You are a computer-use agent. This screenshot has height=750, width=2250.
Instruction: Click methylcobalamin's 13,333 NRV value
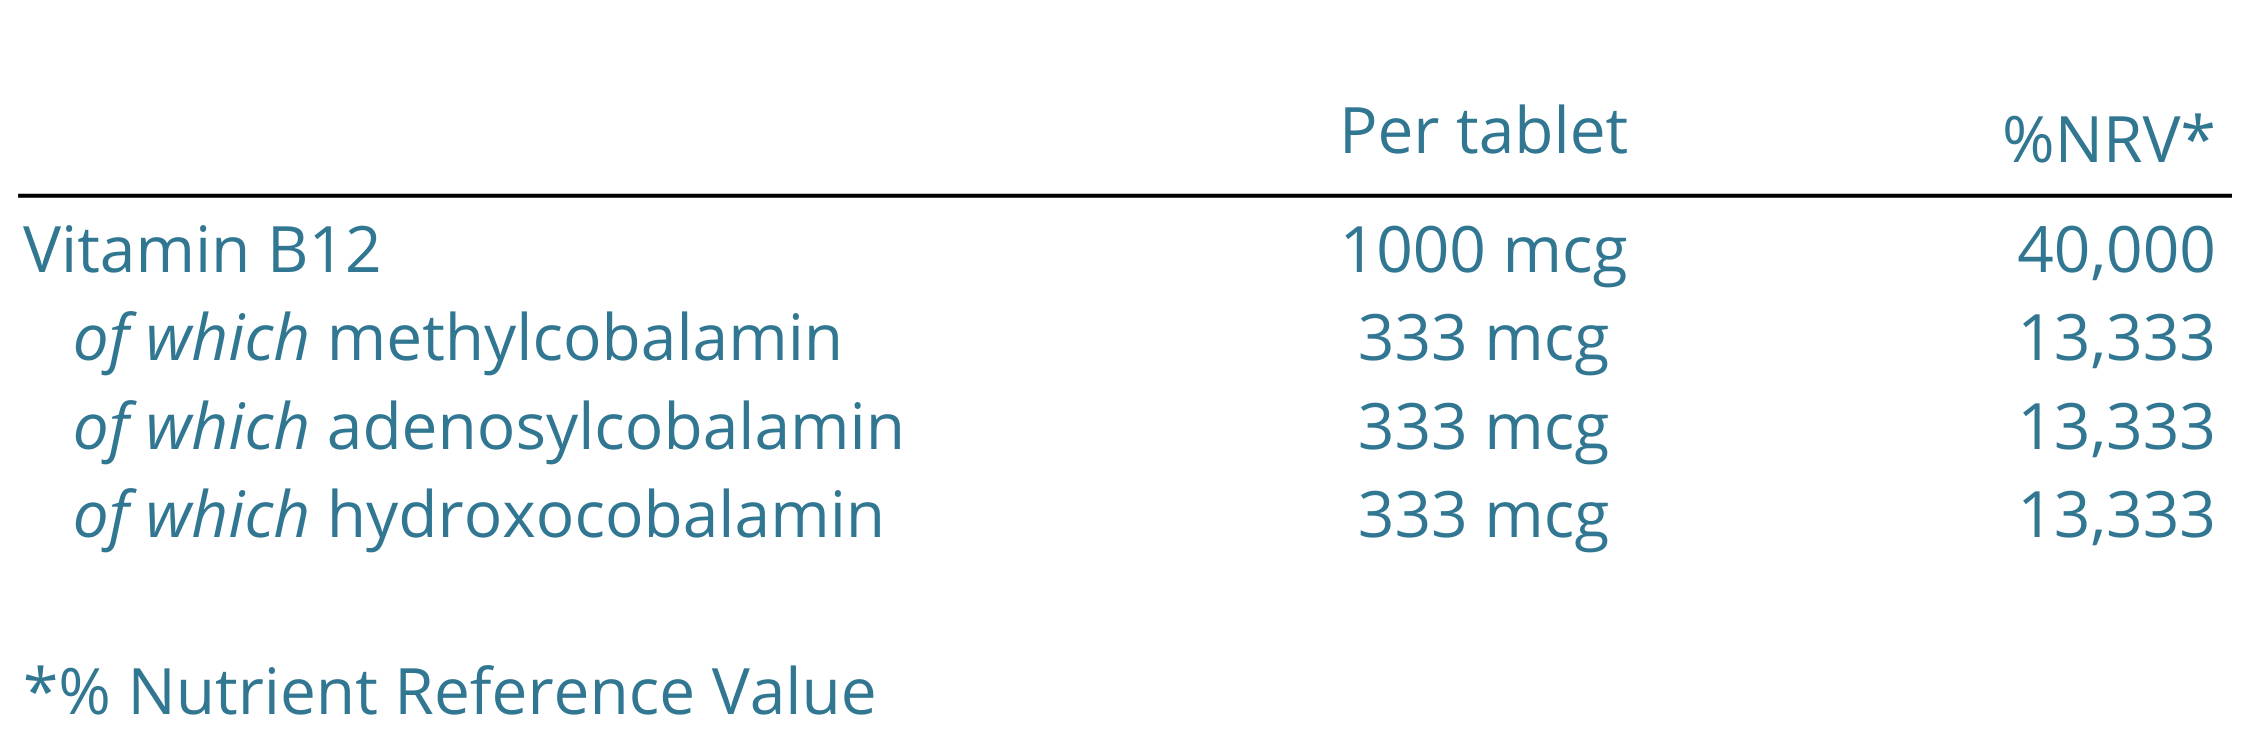[x=2117, y=340]
